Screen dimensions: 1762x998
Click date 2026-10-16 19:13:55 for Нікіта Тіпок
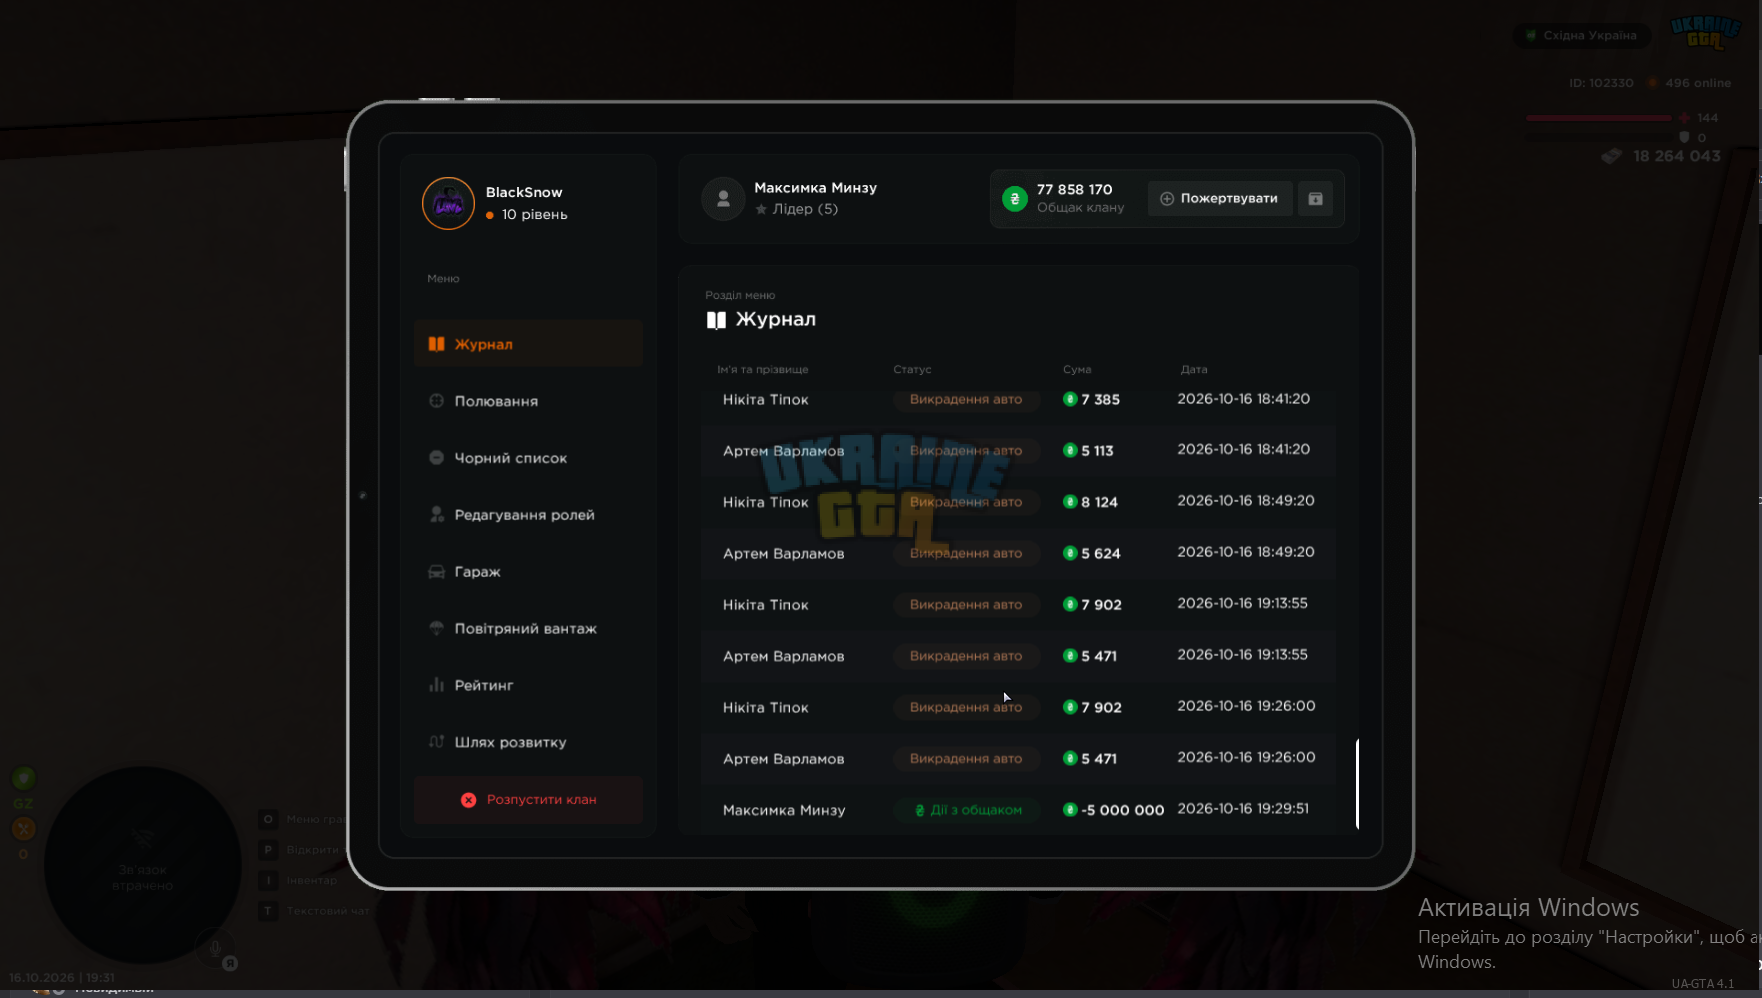pyautogui.click(x=1242, y=603)
